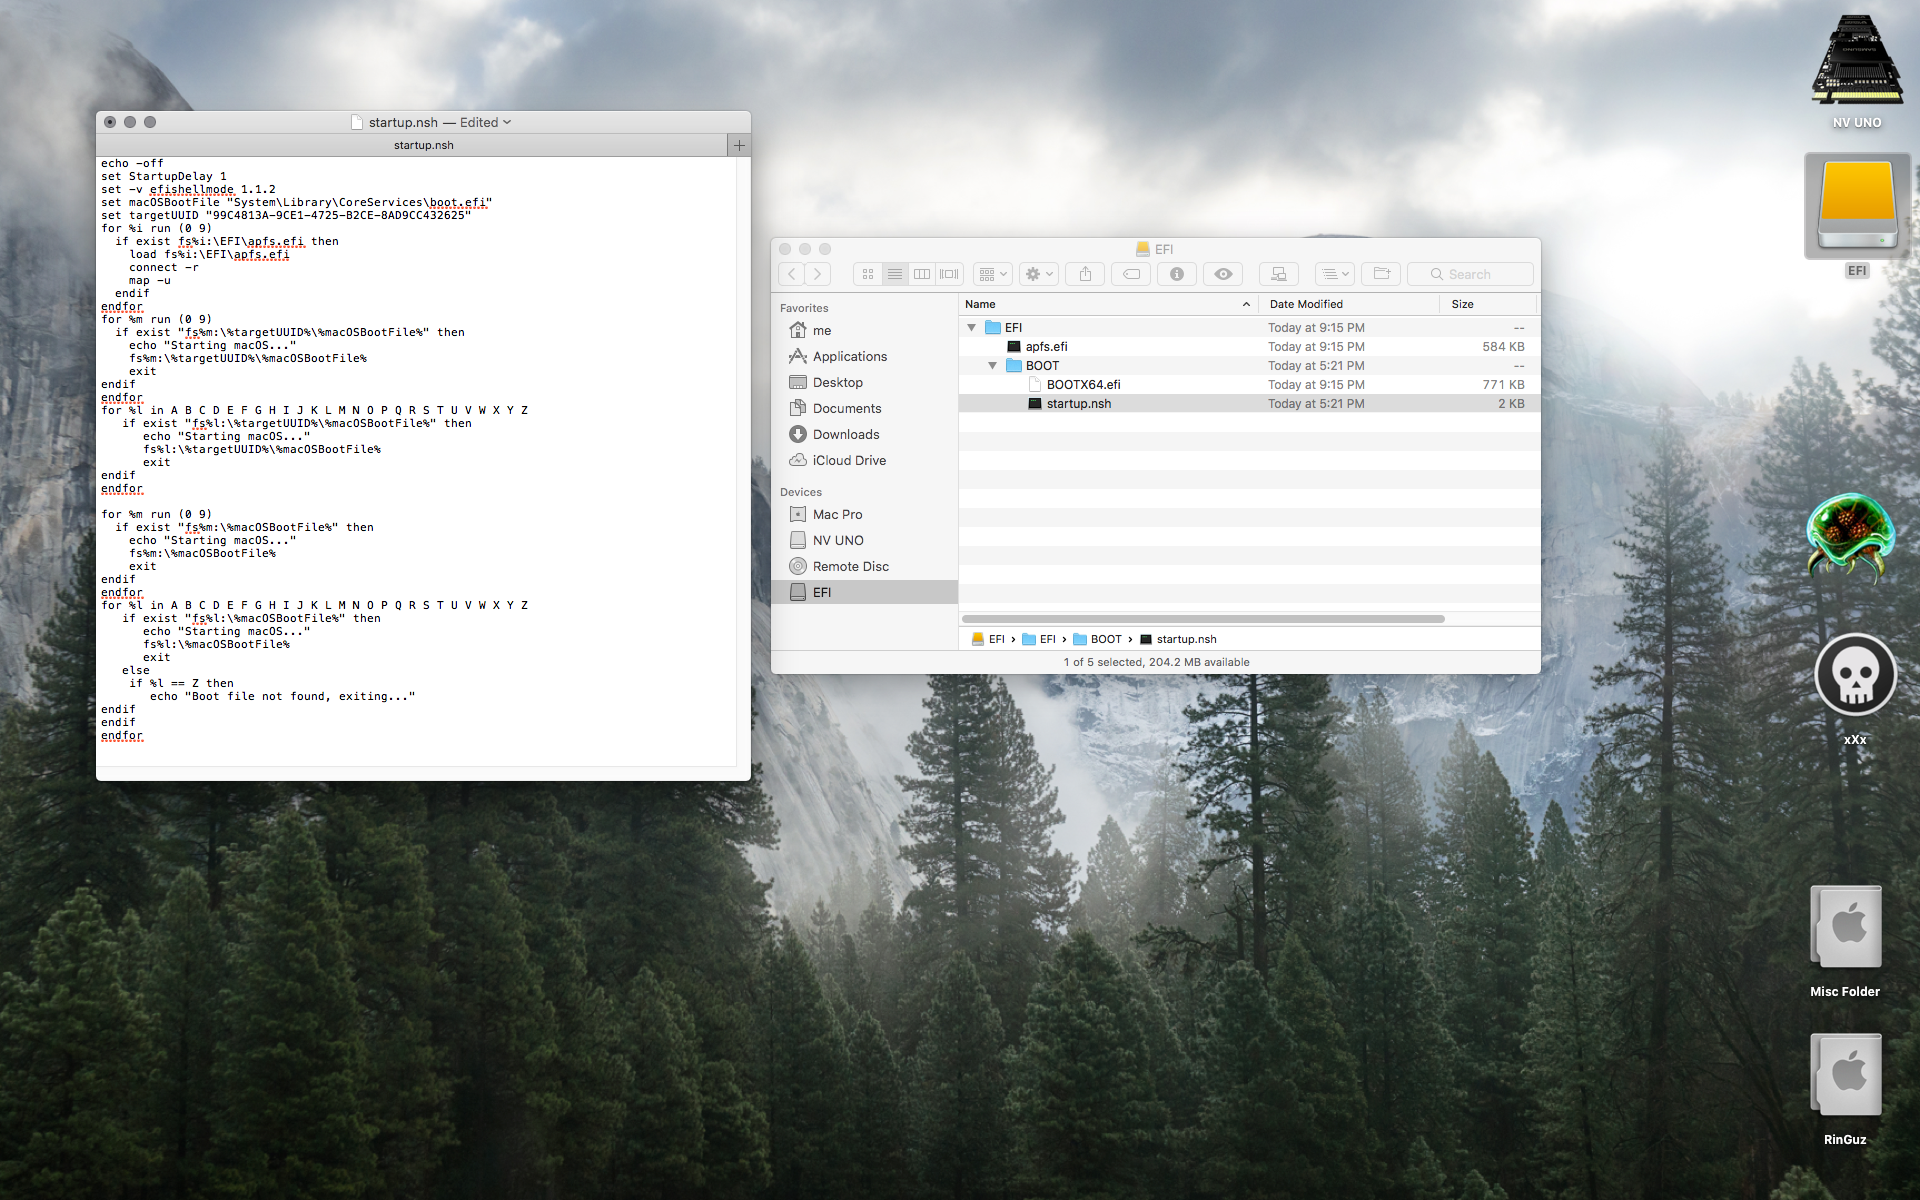Click the Get Info toolbar button

coord(1177,274)
